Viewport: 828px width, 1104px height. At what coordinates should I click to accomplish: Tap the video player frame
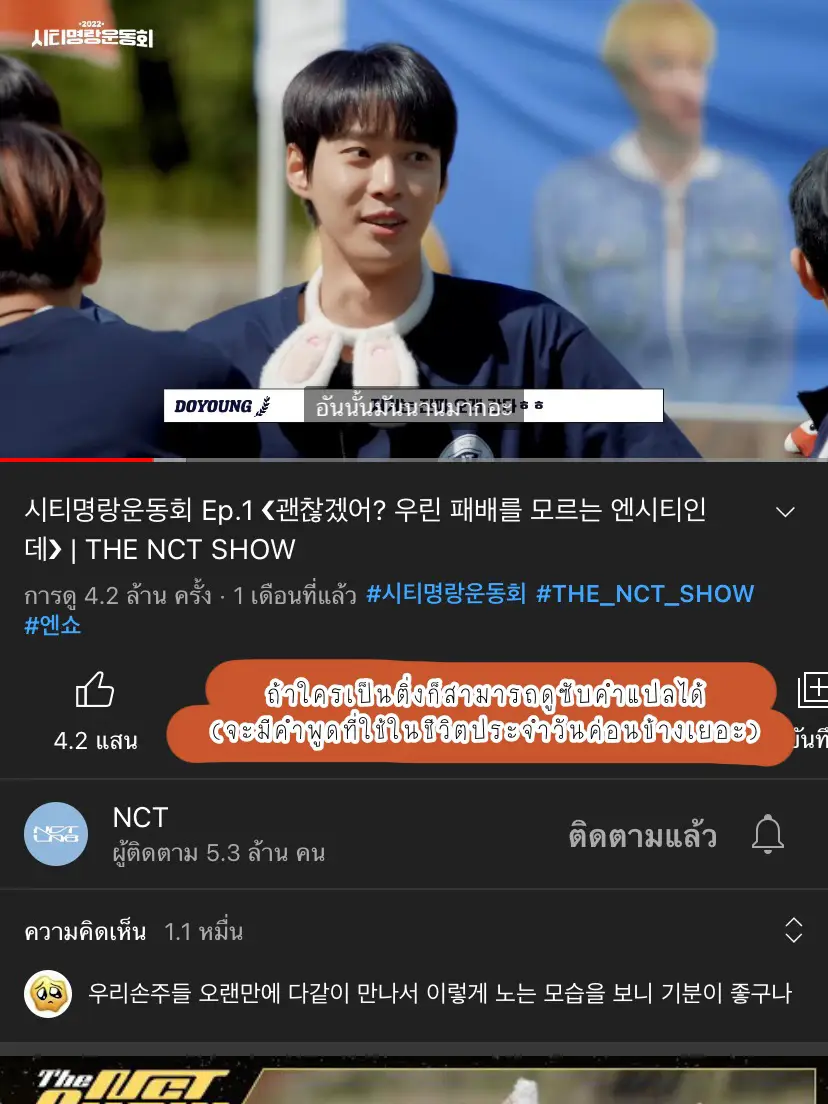click(414, 229)
